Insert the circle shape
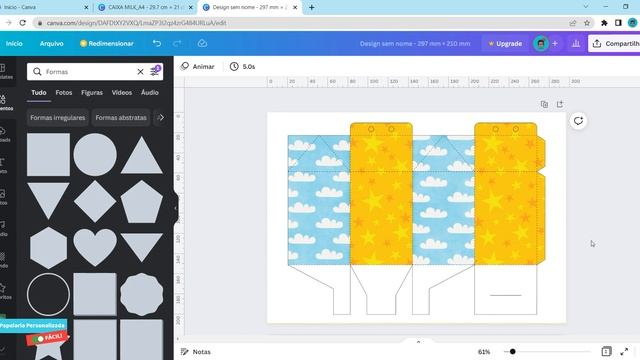 point(95,155)
